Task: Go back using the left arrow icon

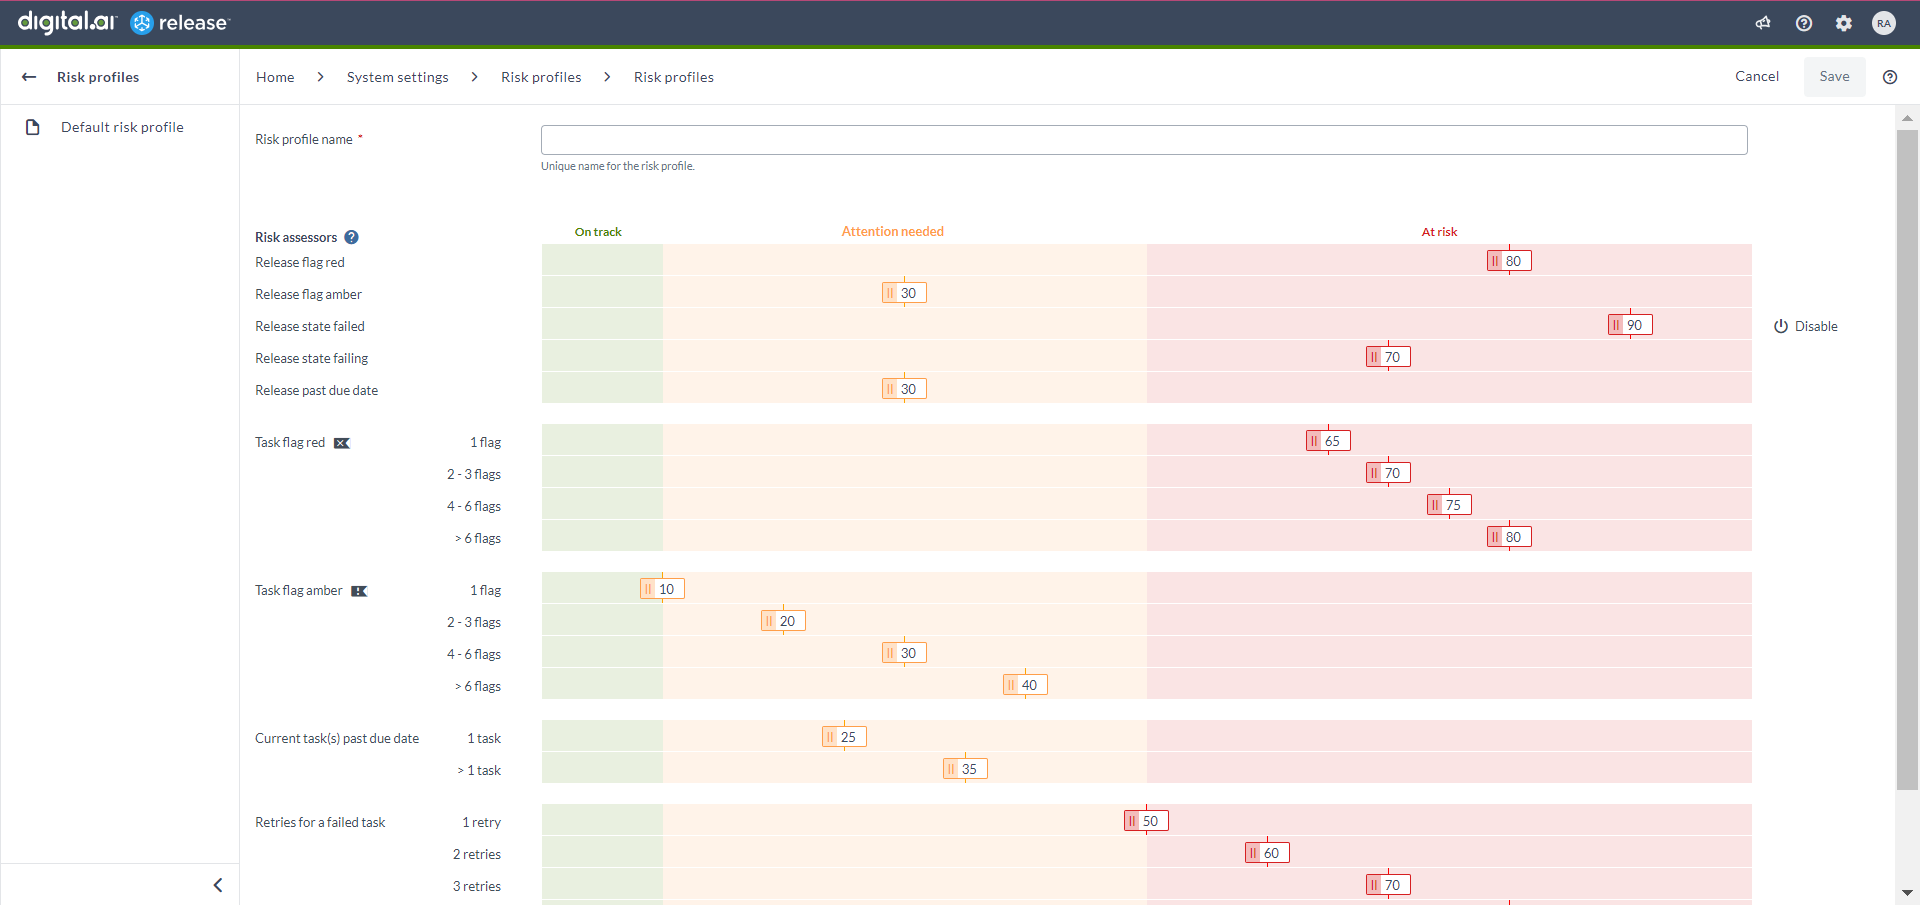Action: pos(29,77)
